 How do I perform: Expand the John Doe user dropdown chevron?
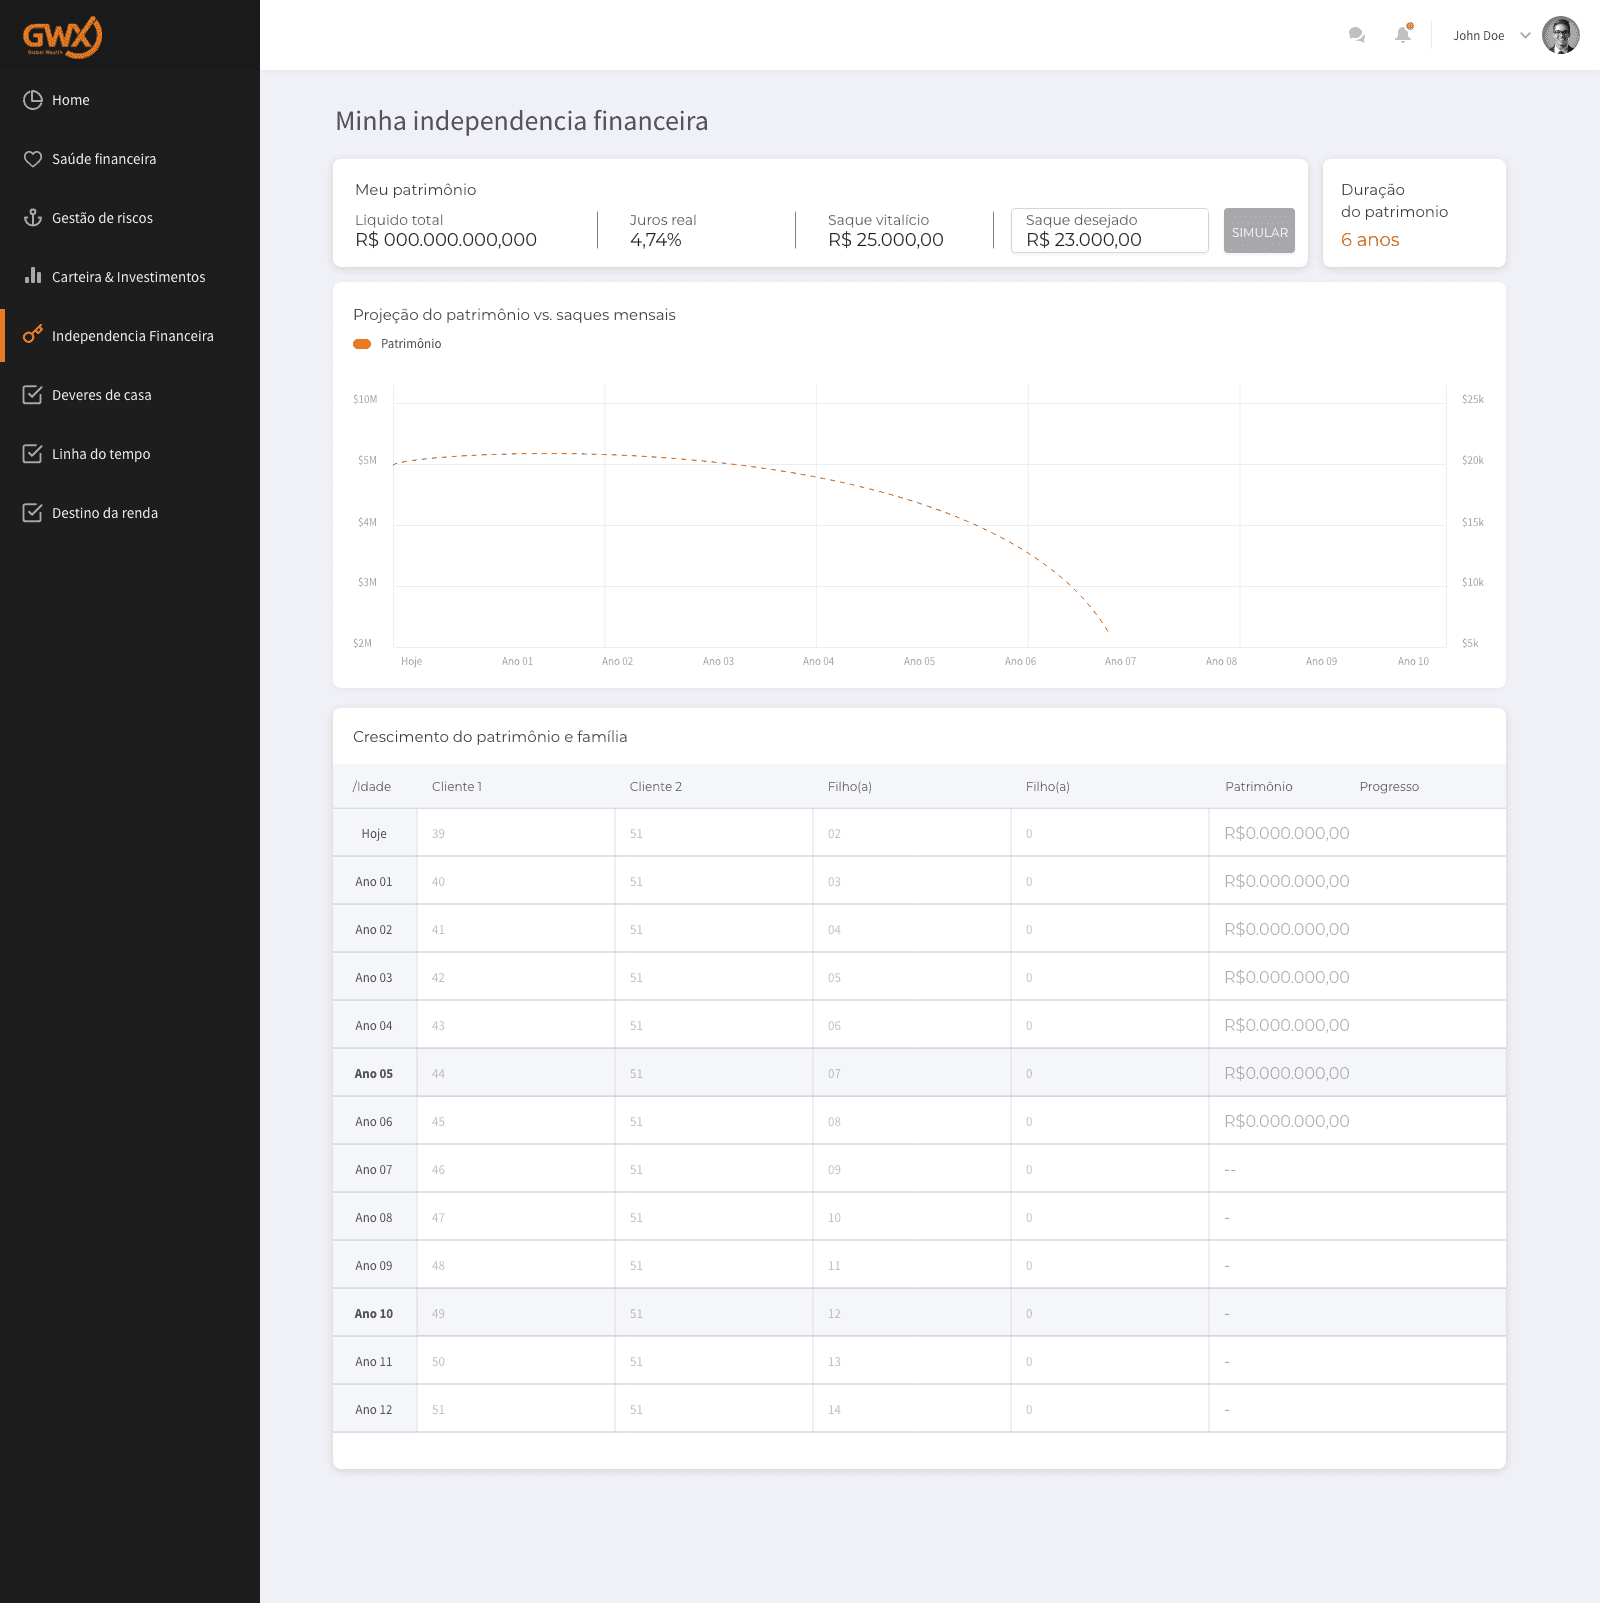(1525, 35)
